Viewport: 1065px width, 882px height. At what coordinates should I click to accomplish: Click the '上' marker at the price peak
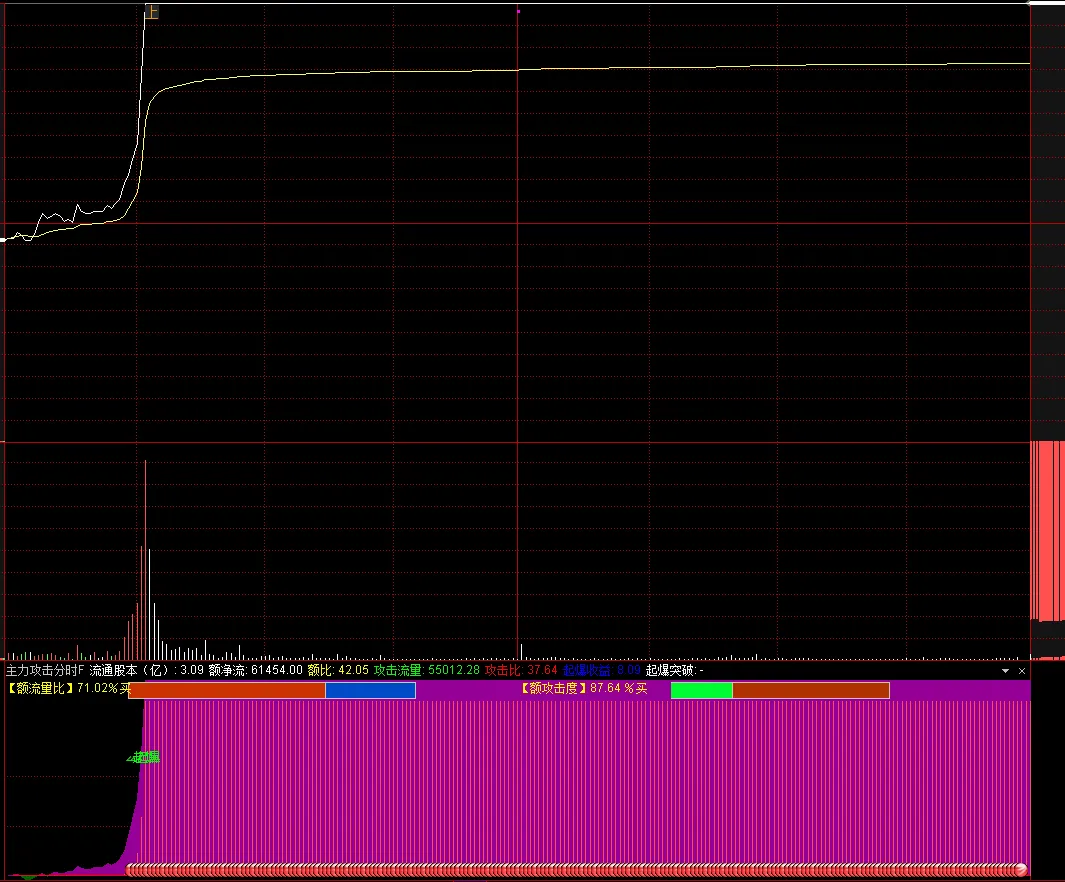point(152,12)
